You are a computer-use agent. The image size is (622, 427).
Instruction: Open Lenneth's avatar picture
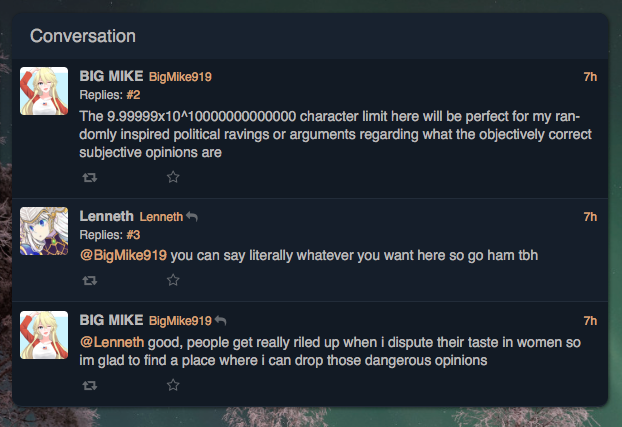44,231
